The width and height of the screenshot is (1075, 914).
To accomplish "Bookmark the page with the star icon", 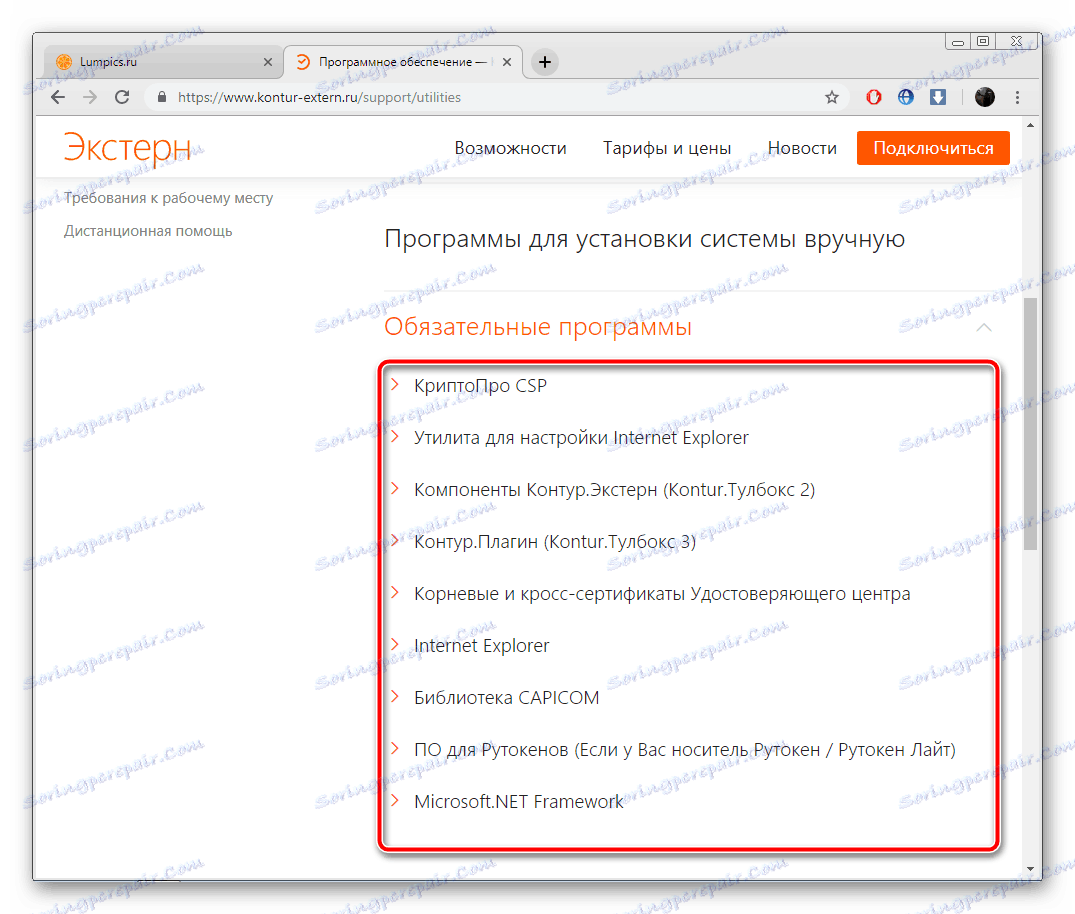I will point(832,97).
